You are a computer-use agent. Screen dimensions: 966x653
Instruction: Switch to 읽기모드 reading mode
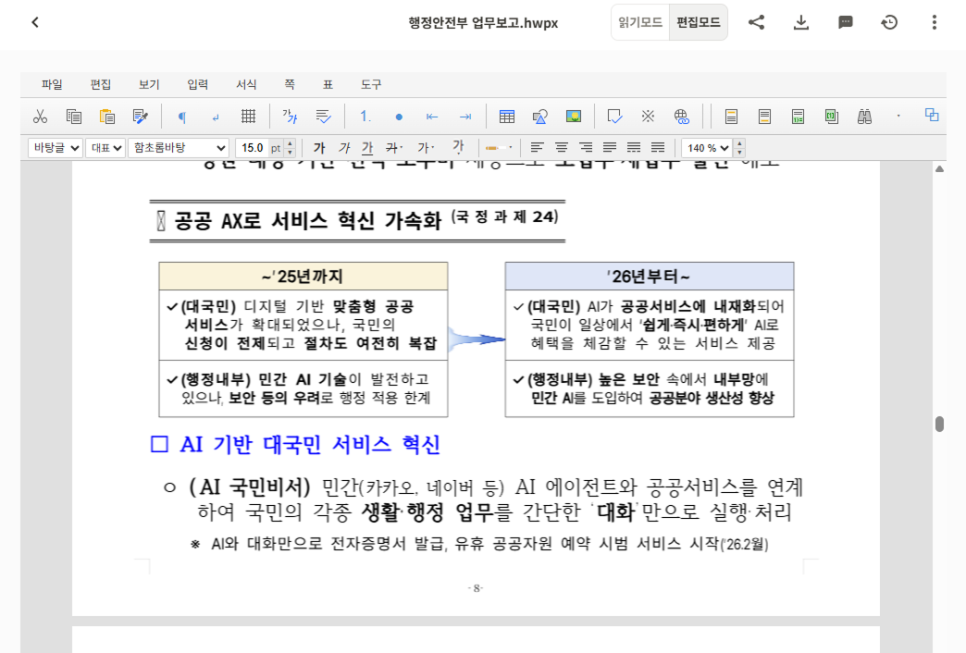tap(640, 22)
